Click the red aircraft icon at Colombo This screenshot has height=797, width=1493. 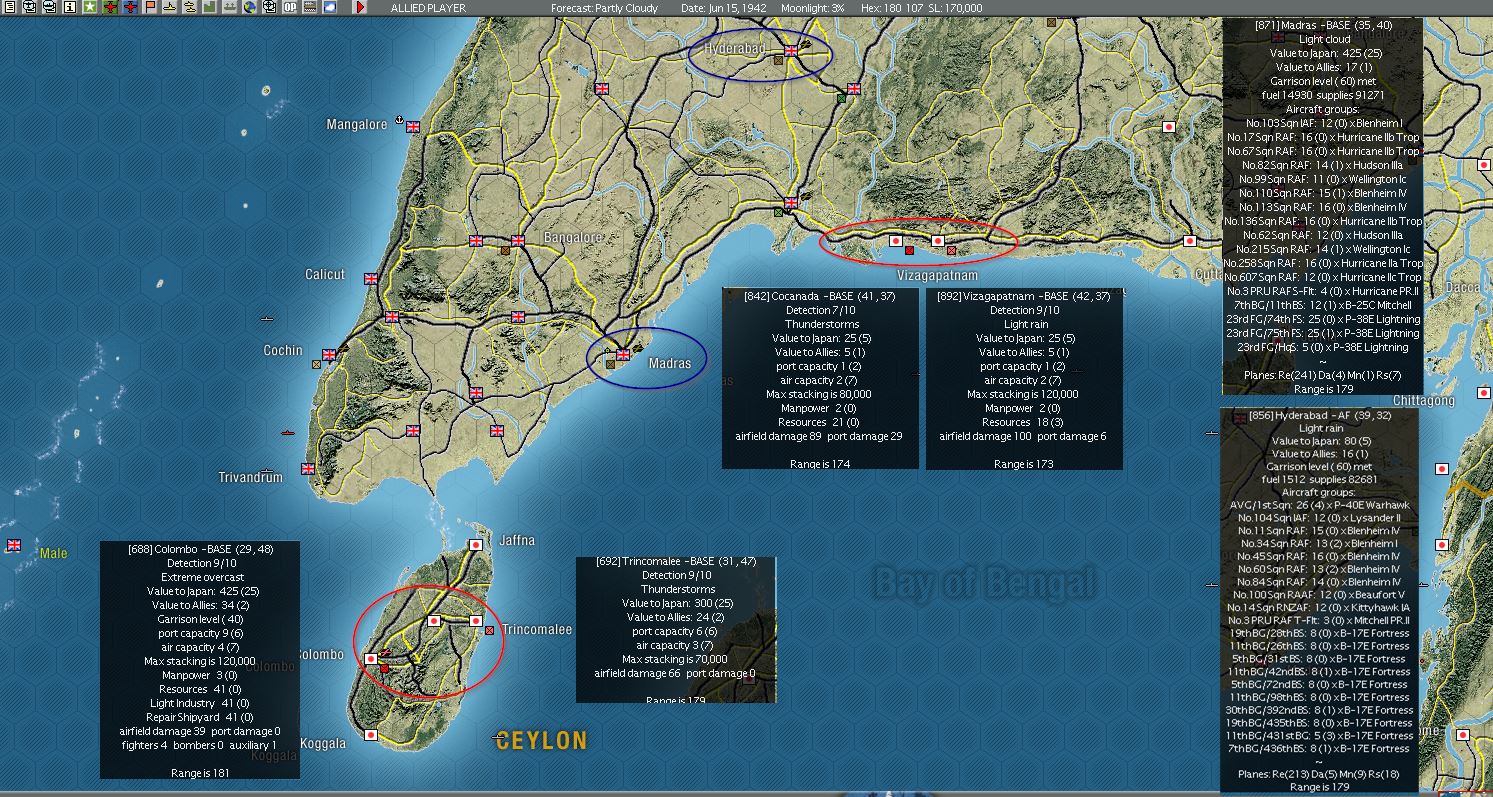(385, 654)
